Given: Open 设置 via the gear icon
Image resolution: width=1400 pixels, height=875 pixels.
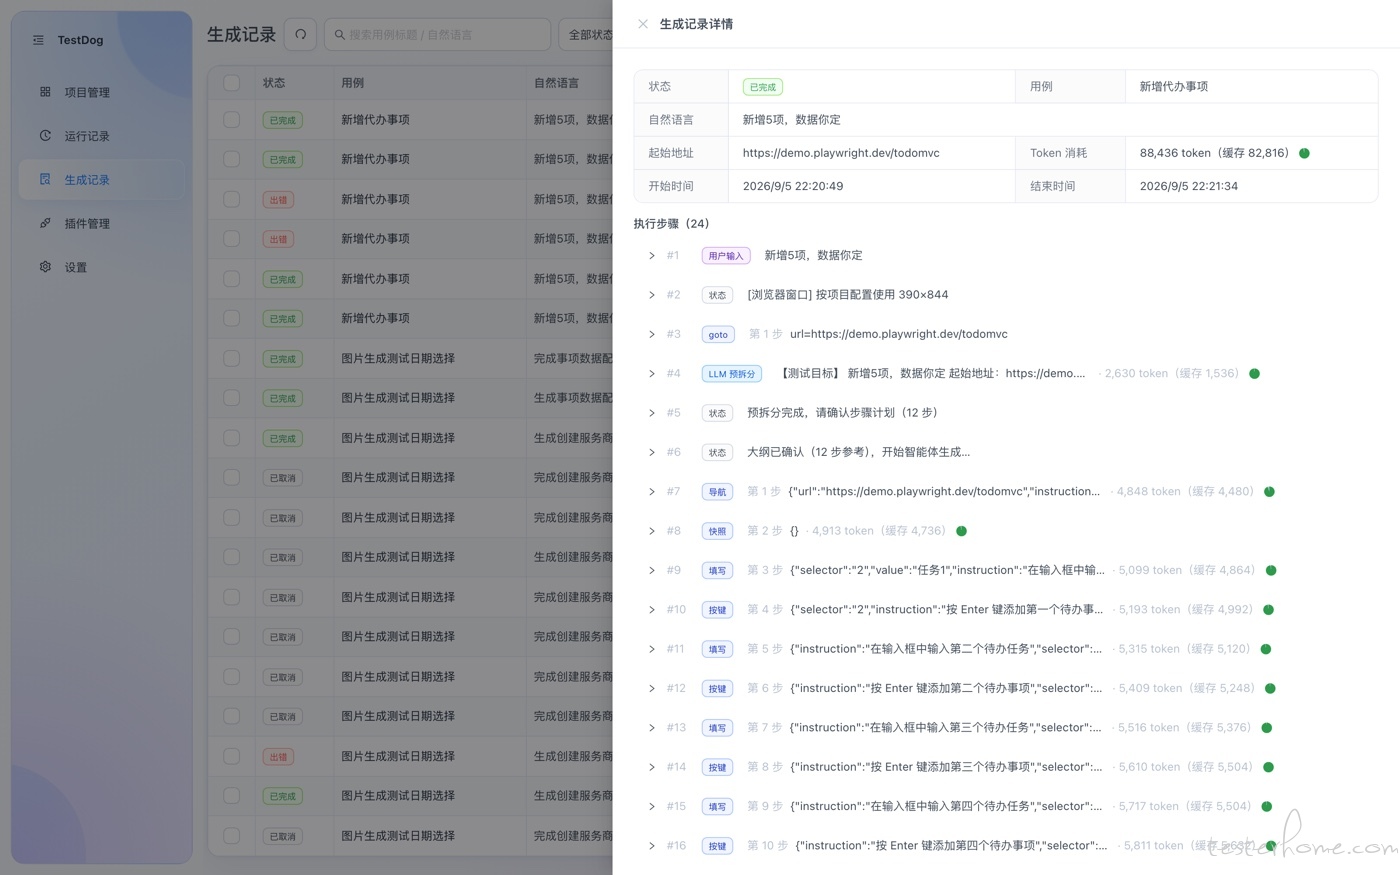Looking at the screenshot, I should (45, 267).
